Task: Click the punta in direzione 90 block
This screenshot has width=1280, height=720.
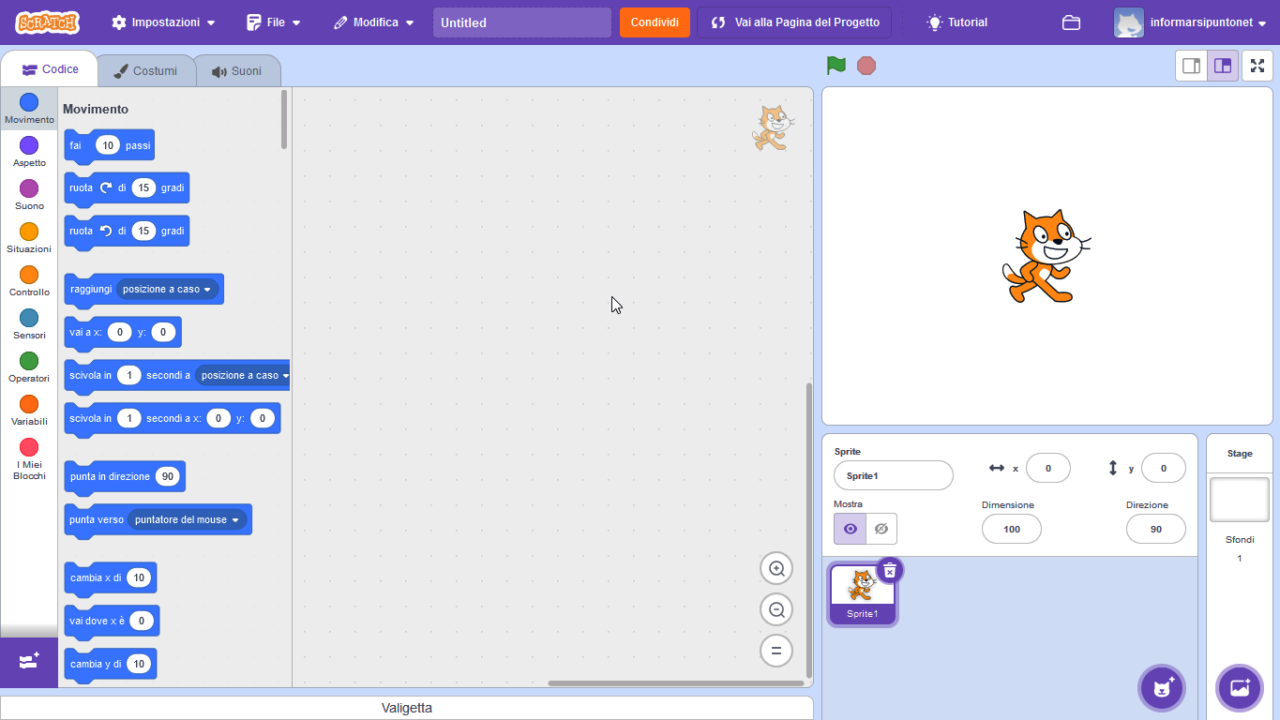Action: point(124,477)
